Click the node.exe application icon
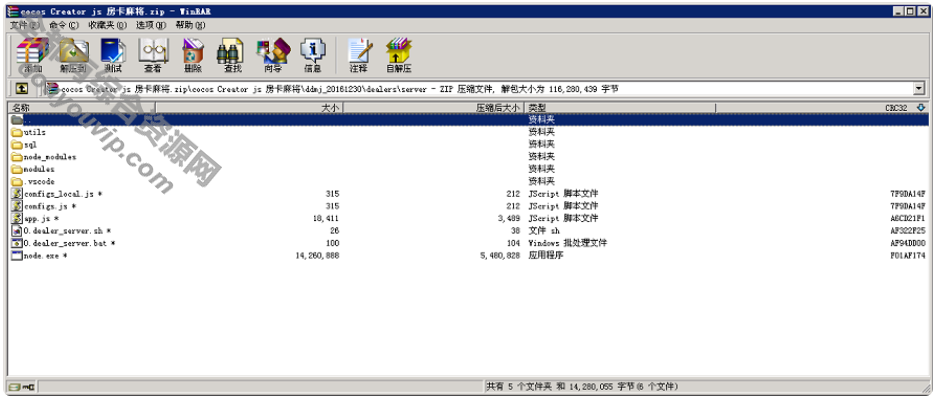936x397 pixels. (17, 256)
